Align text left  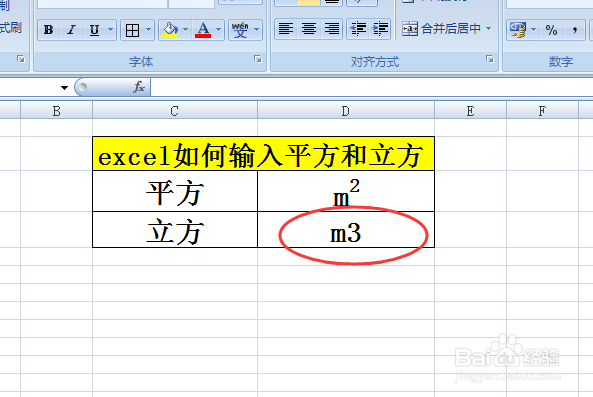click(x=286, y=29)
